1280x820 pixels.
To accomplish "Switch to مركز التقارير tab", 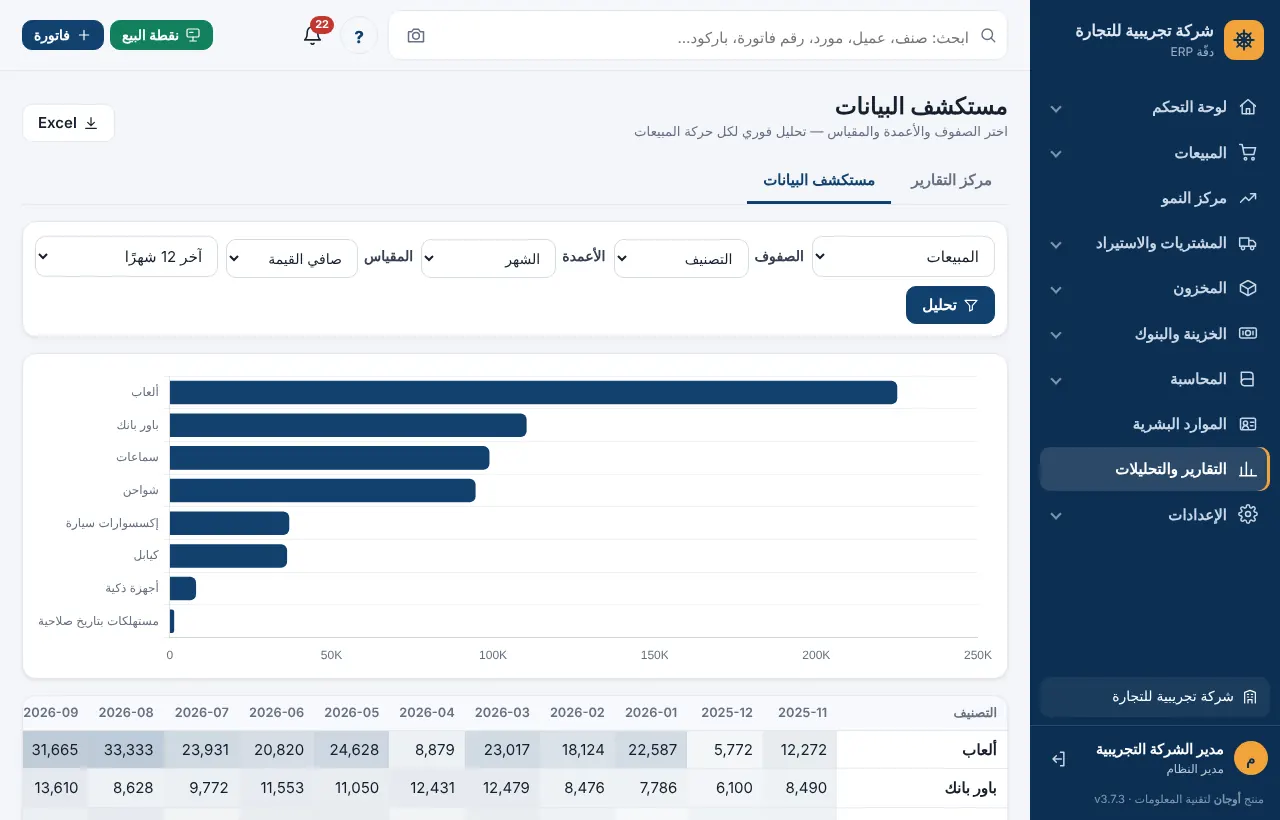I will pos(951,180).
